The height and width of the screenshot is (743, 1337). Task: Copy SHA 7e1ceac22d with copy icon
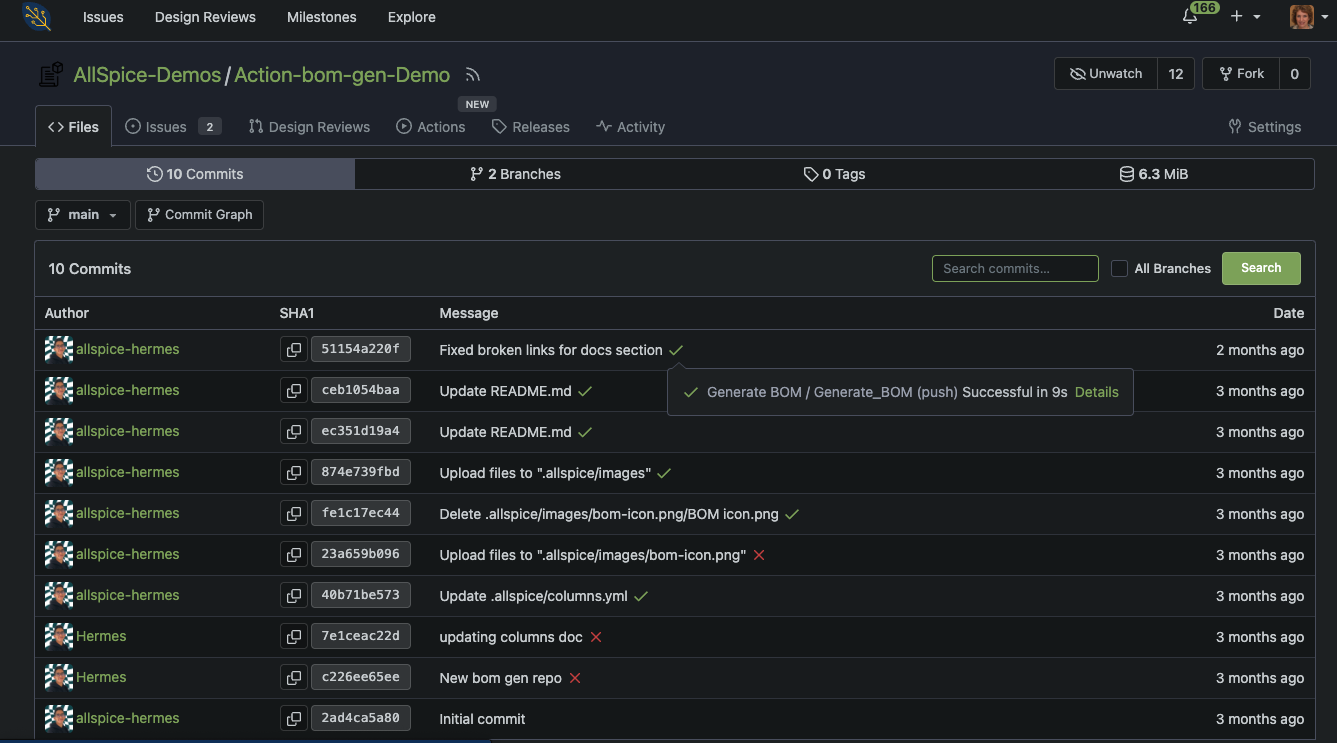(x=294, y=637)
